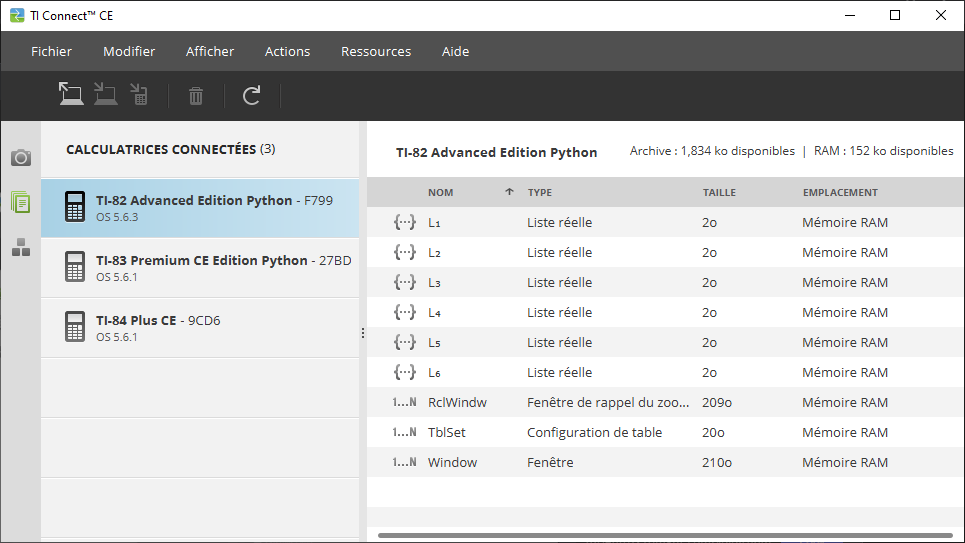Click list icon of L5 row
Viewport: 965px width, 543px height.
(x=404, y=342)
